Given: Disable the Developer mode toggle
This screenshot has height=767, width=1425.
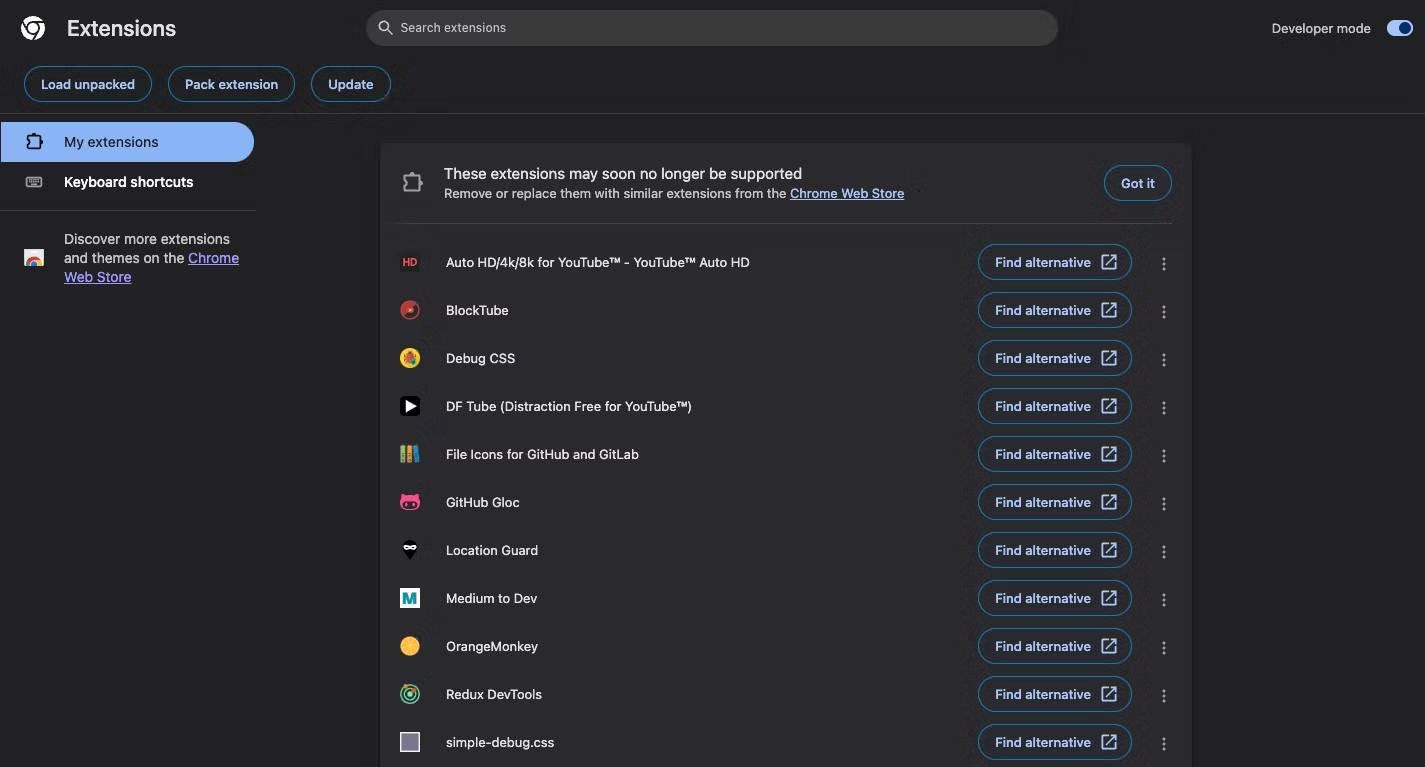Looking at the screenshot, I should pyautogui.click(x=1399, y=28).
